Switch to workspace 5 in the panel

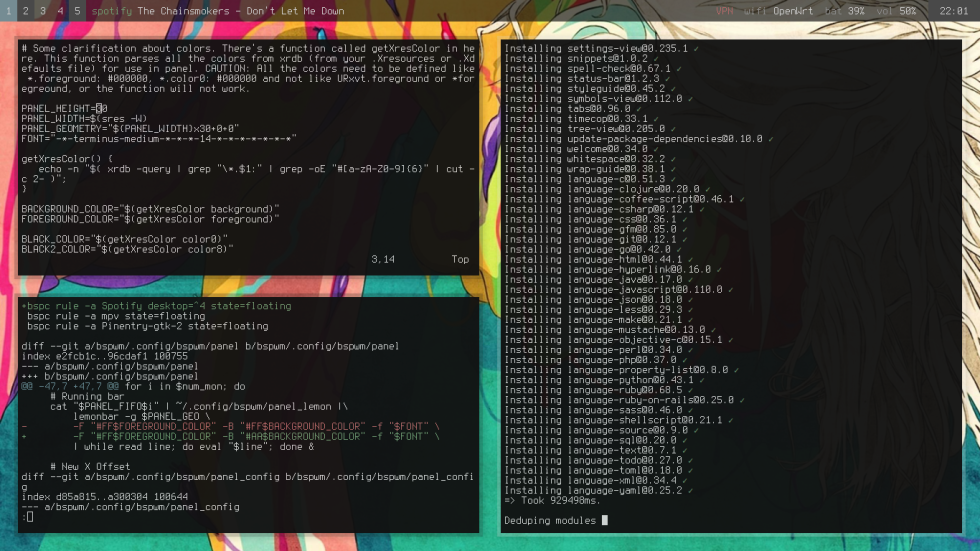click(x=77, y=11)
